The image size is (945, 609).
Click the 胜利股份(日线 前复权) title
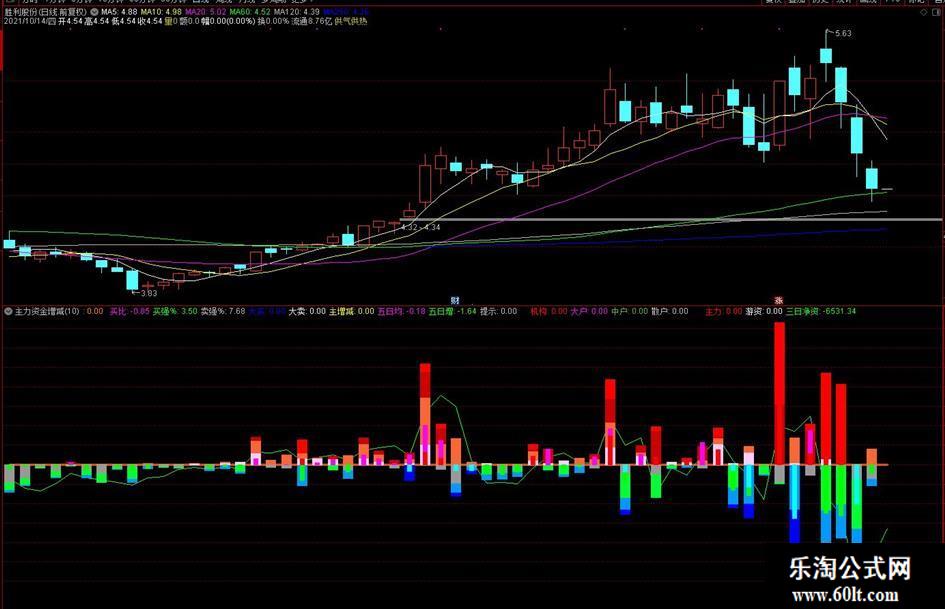(46, 12)
